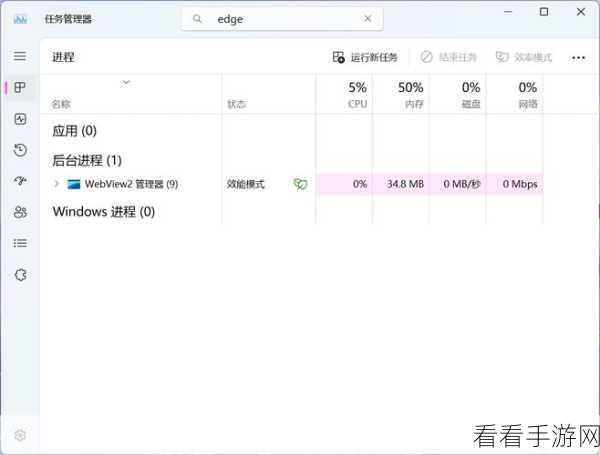Image resolution: width=600 pixels, height=455 pixels.
Task: Click the Efficiency mode toolbar button
Action: (524, 57)
